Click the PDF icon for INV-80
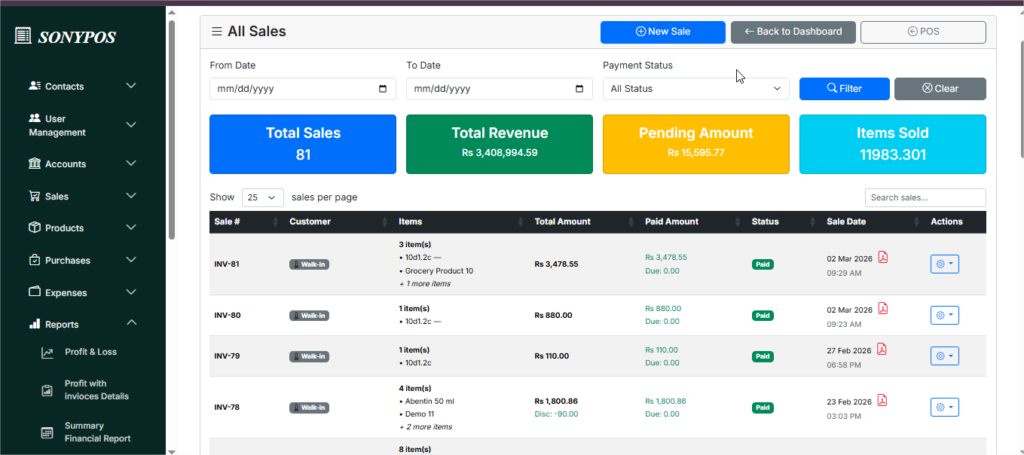1024x455 pixels. pyautogui.click(x=882, y=308)
